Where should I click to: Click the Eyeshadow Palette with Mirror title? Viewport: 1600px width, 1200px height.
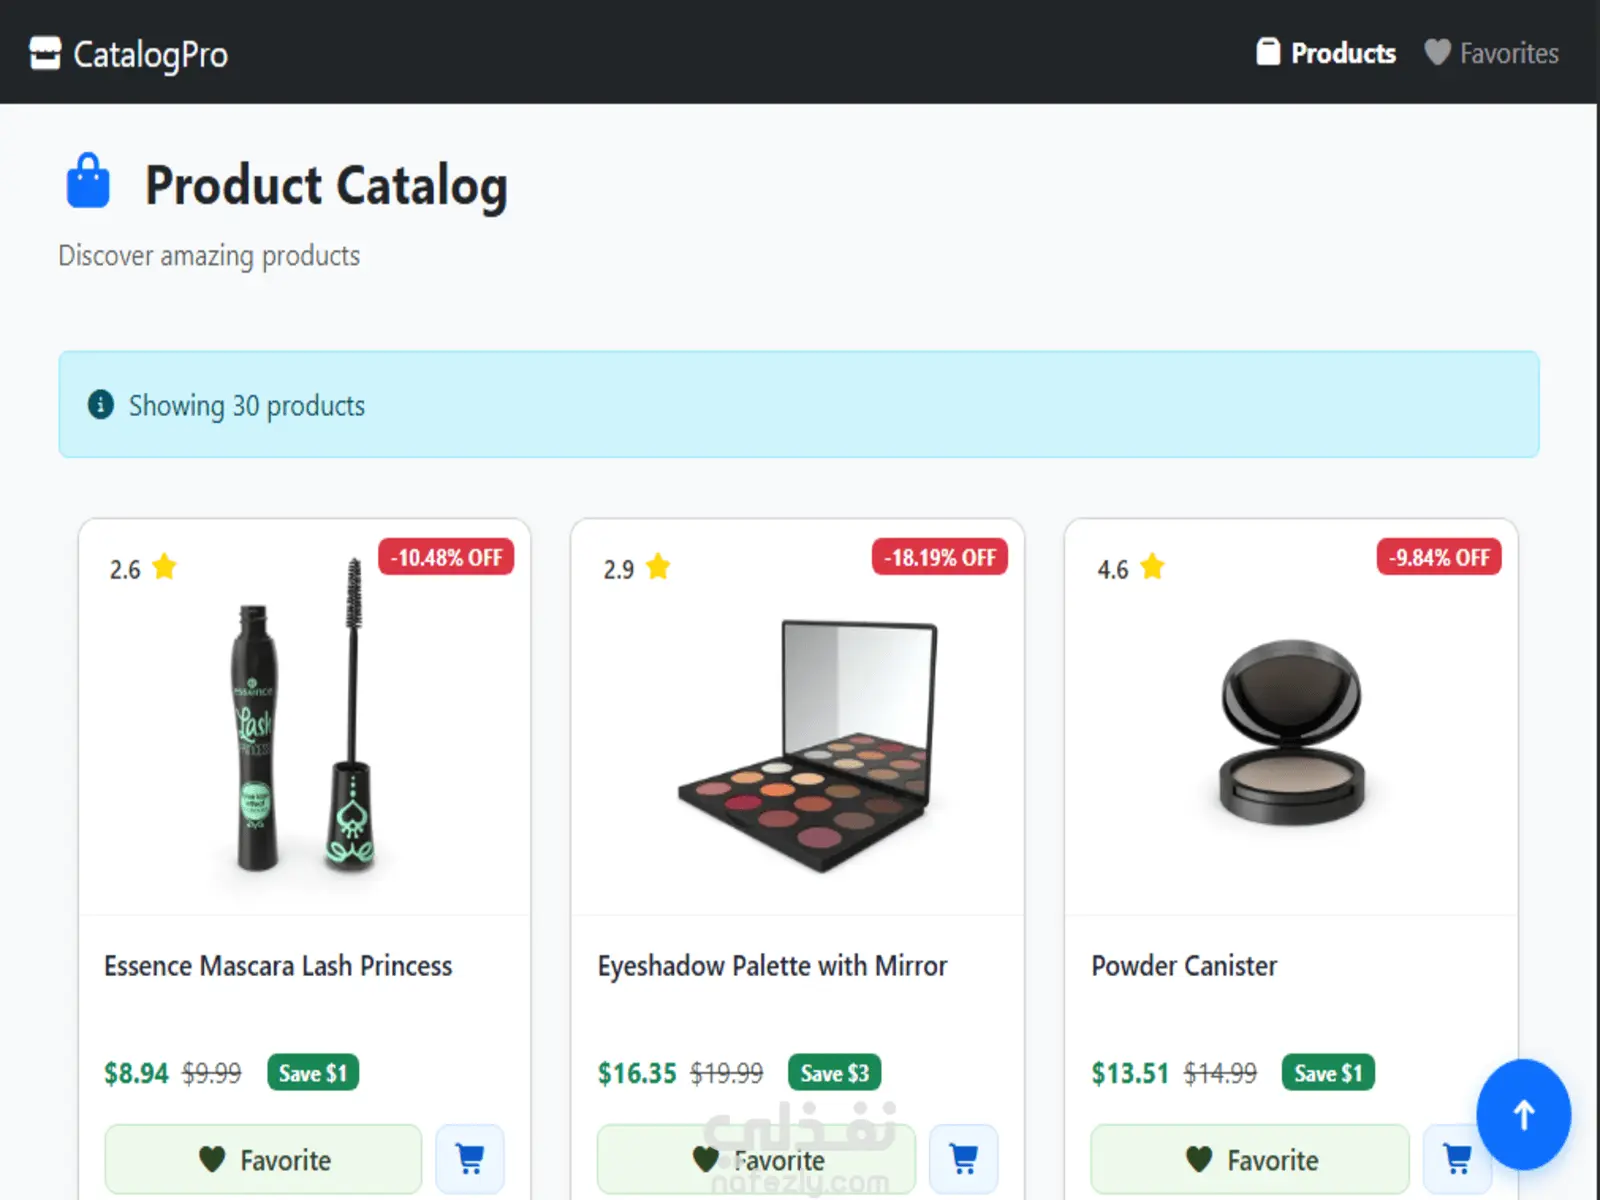tap(772, 966)
